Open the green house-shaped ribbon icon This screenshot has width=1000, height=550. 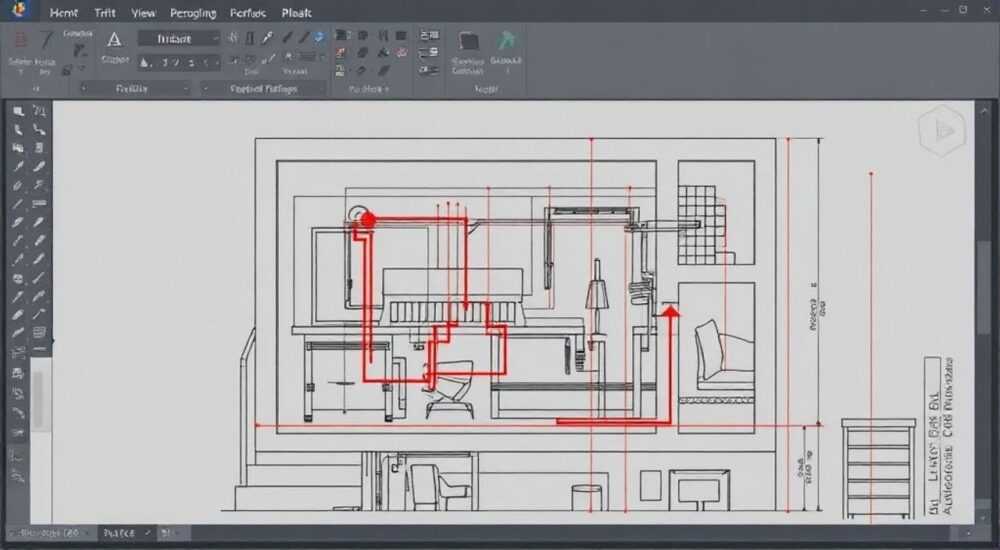(507, 40)
